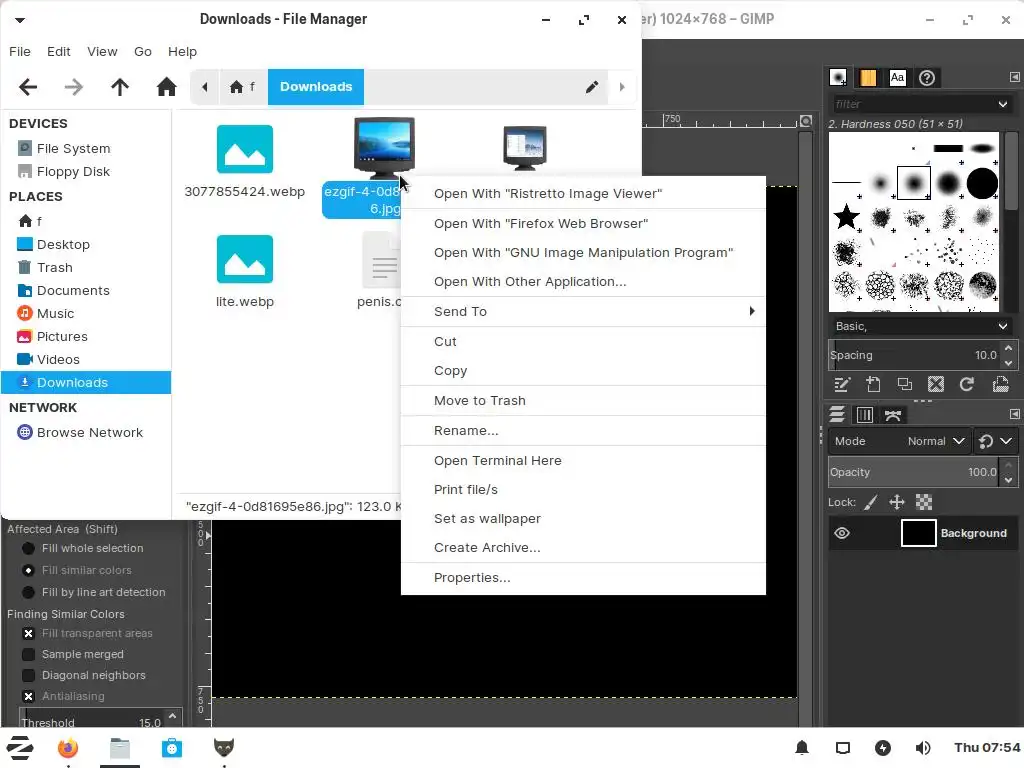1024x768 pixels.
Task: Open Properties from context menu
Action: [583, 578]
